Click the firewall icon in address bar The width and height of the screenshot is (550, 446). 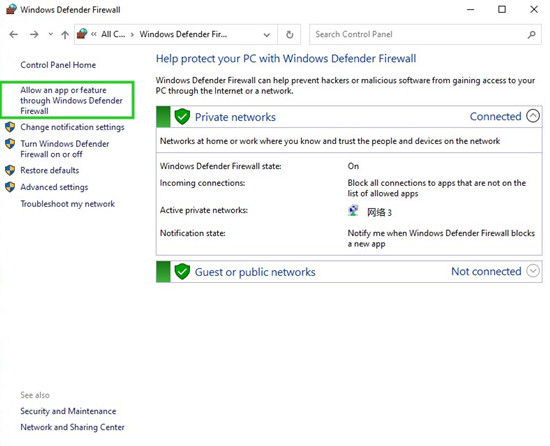pyautogui.click(x=82, y=34)
